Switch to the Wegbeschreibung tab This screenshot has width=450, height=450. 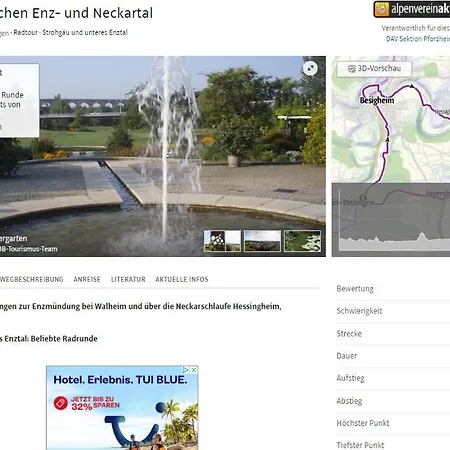point(31,279)
